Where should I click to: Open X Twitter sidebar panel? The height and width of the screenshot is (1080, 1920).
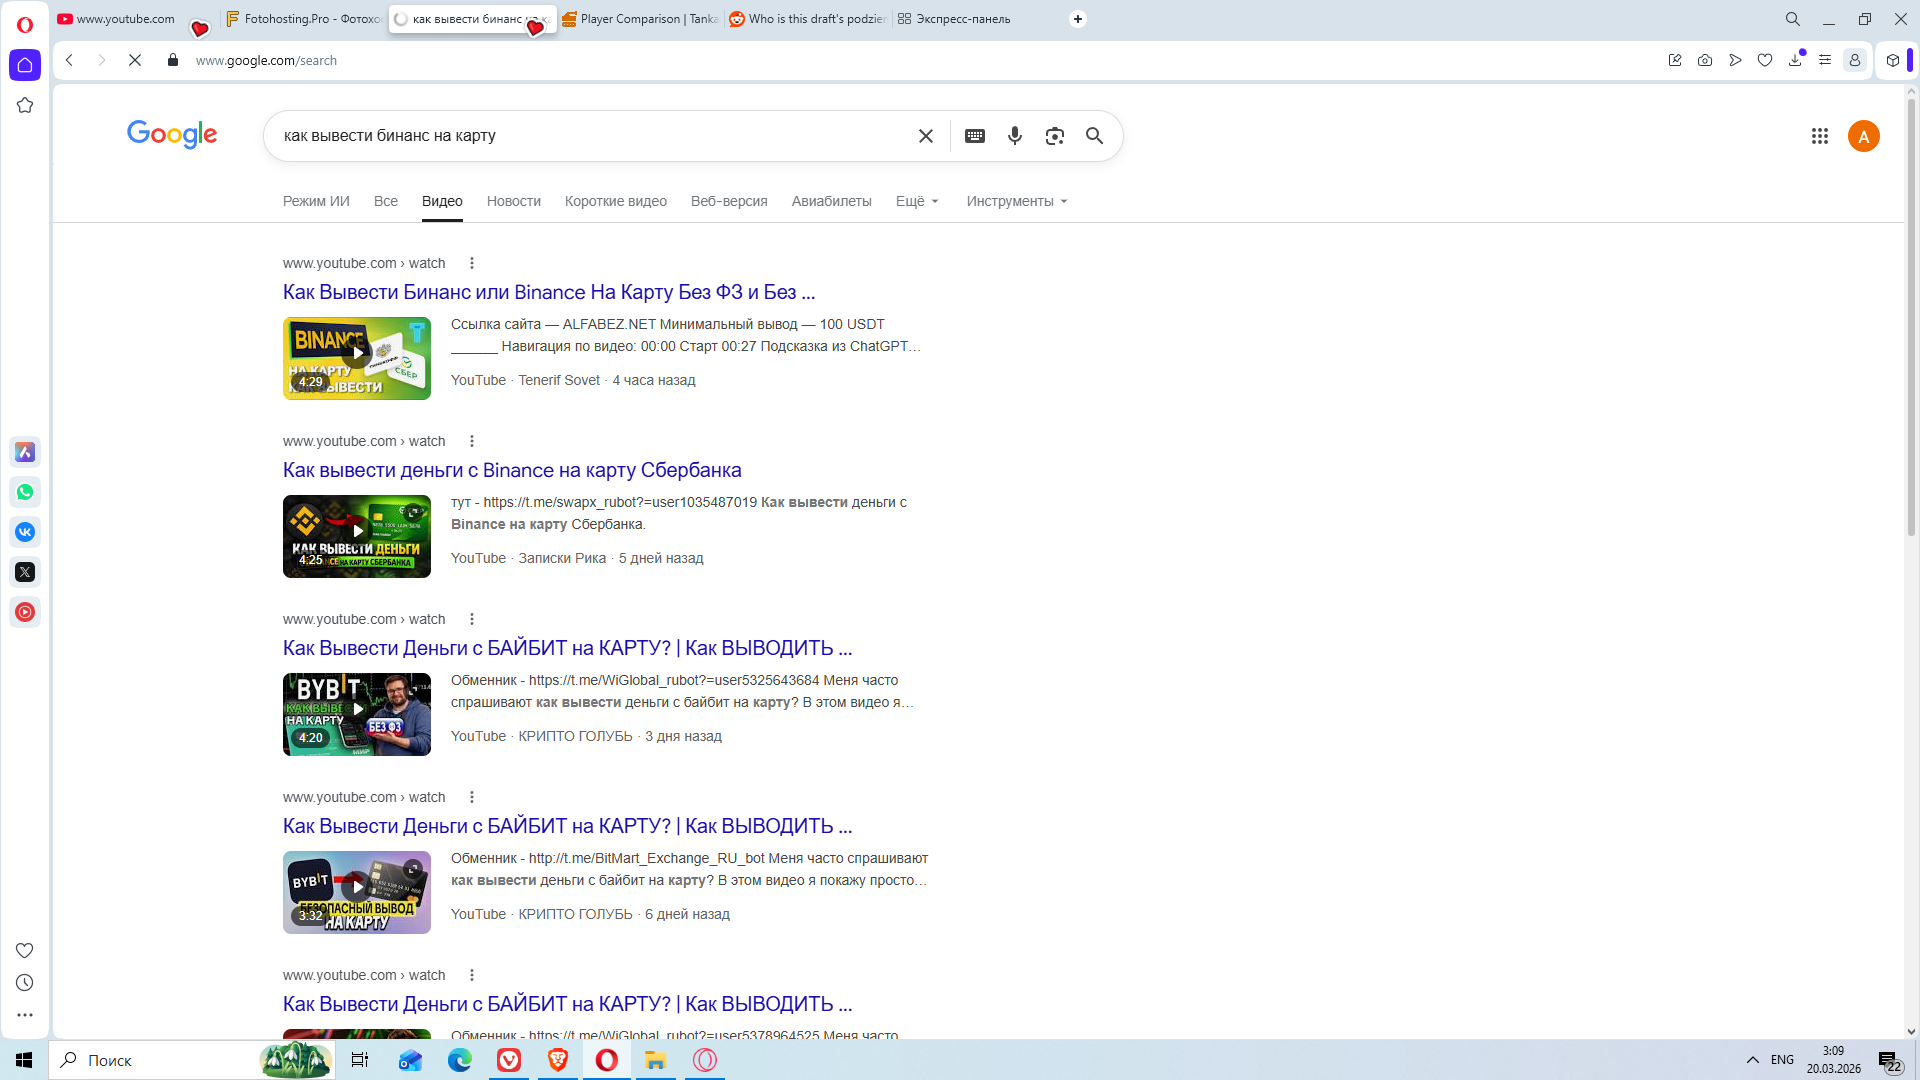(x=25, y=572)
